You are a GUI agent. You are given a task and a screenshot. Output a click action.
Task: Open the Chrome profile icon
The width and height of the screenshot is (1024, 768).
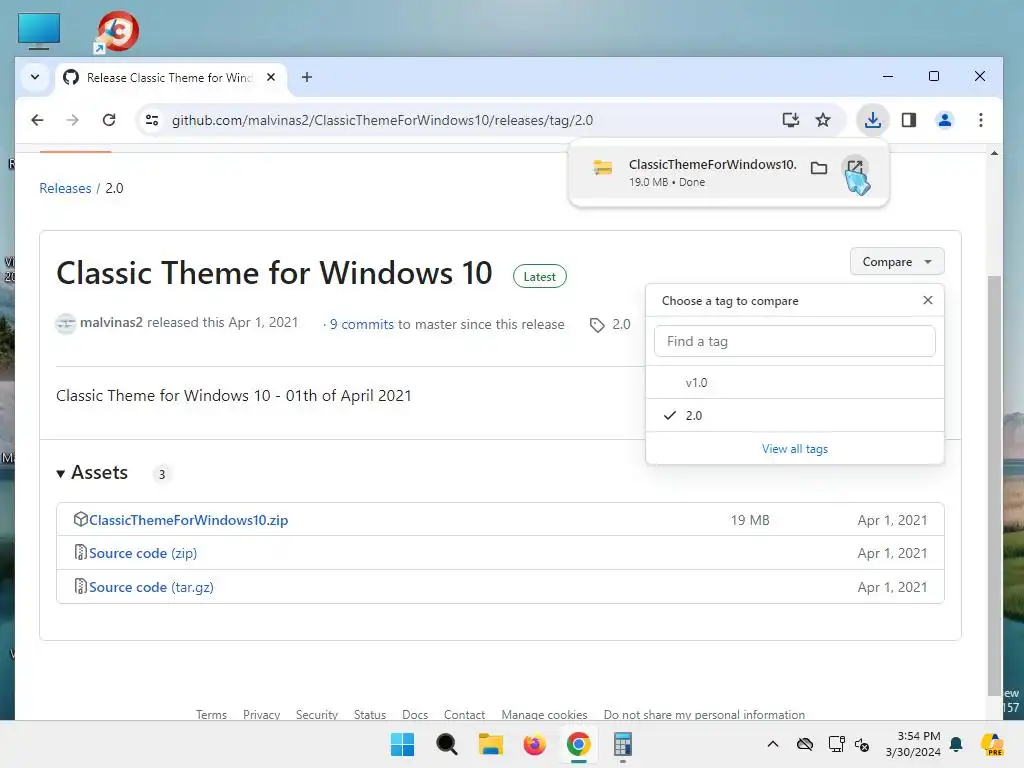point(944,120)
